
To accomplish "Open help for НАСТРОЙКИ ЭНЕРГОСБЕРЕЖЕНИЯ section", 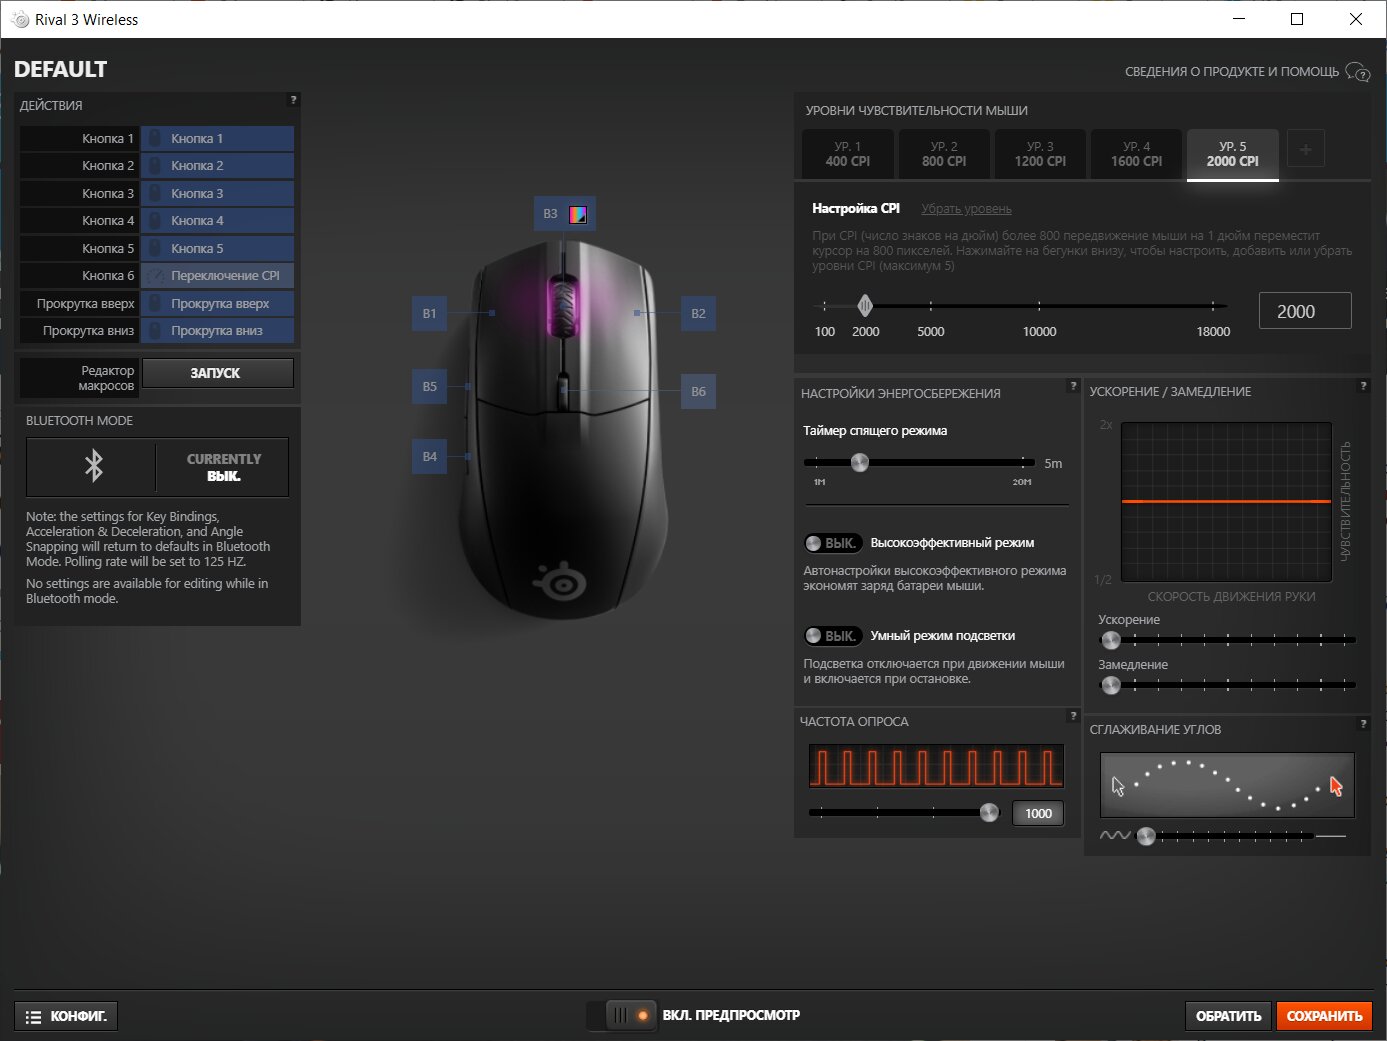I will pyautogui.click(x=1073, y=386).
